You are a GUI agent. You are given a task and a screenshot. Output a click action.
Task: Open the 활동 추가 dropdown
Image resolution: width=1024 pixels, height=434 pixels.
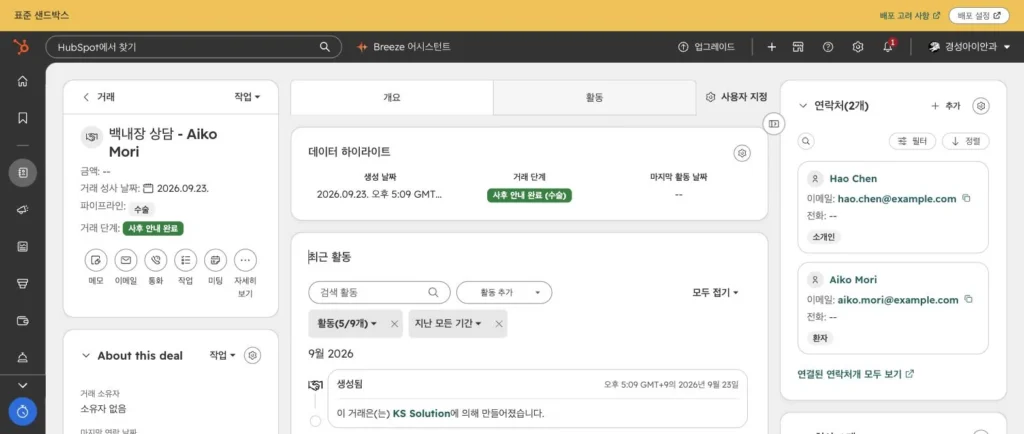(x=504, y=292)
